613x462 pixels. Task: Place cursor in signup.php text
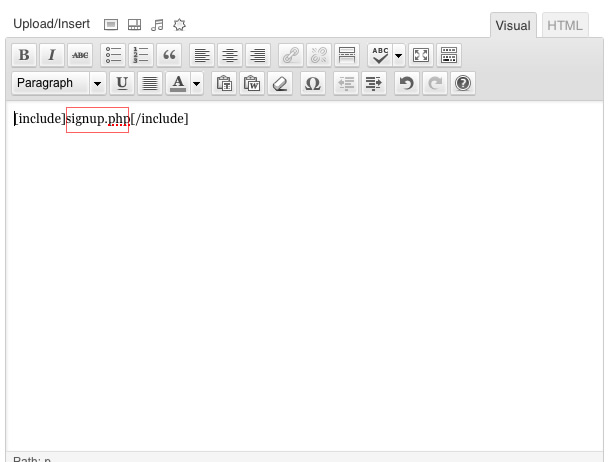98,119
